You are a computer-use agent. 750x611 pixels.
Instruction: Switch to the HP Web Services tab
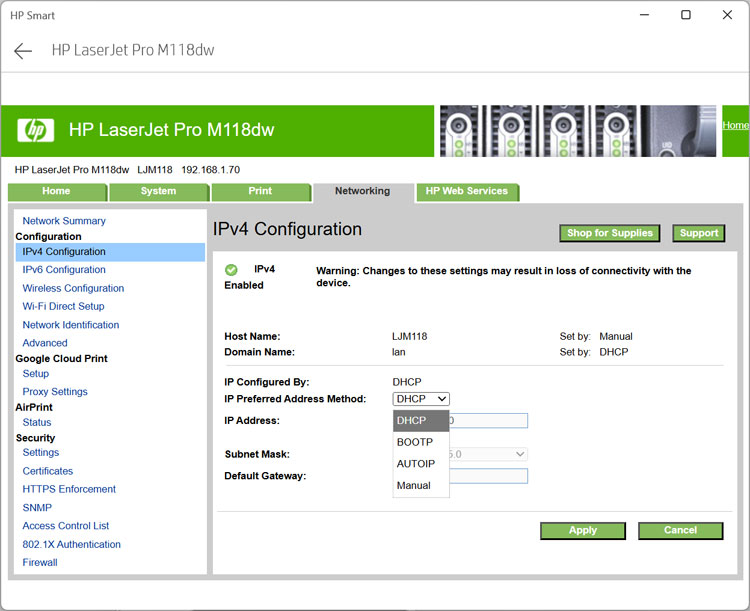(x=467, y=191)
